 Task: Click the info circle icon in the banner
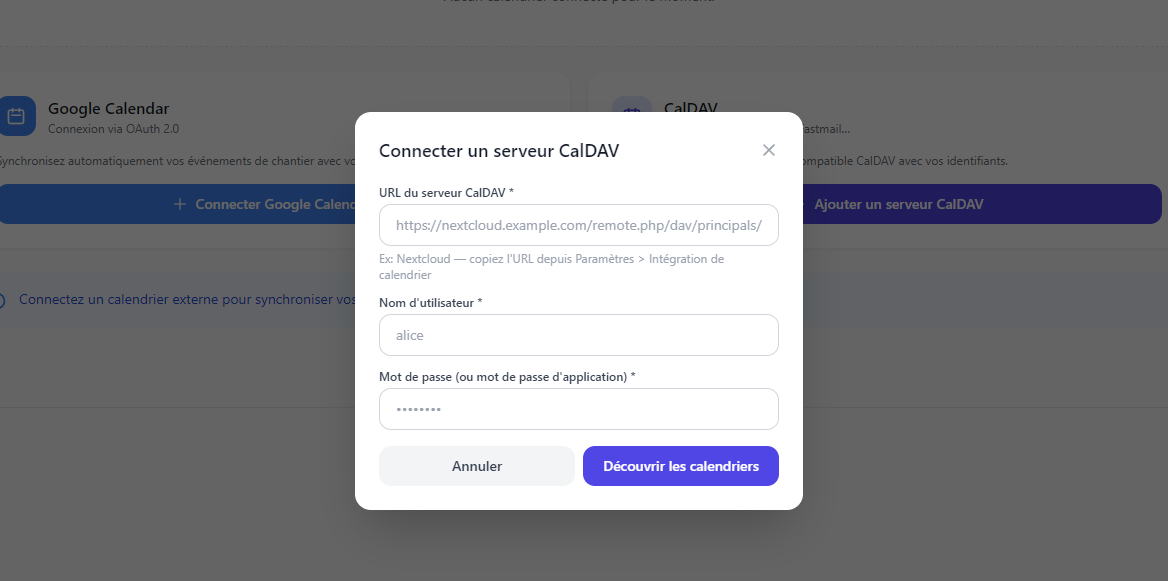[x=2, y=300]
